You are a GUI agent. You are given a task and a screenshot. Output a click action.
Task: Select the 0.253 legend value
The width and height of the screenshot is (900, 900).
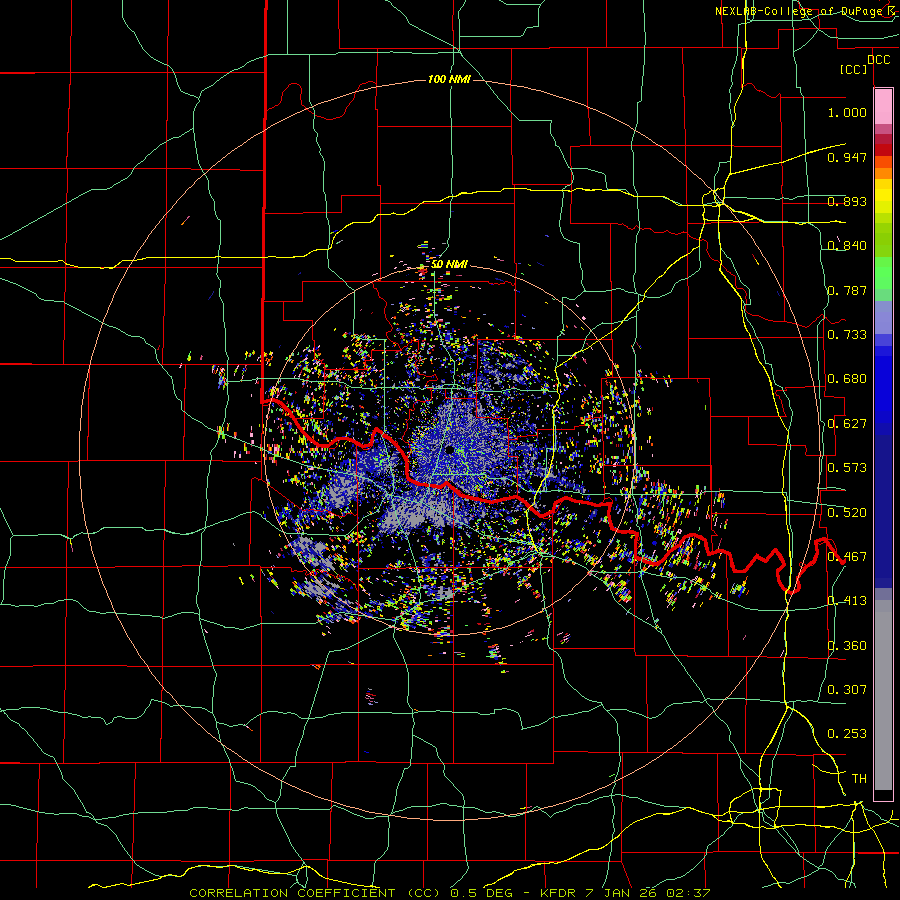847,734
